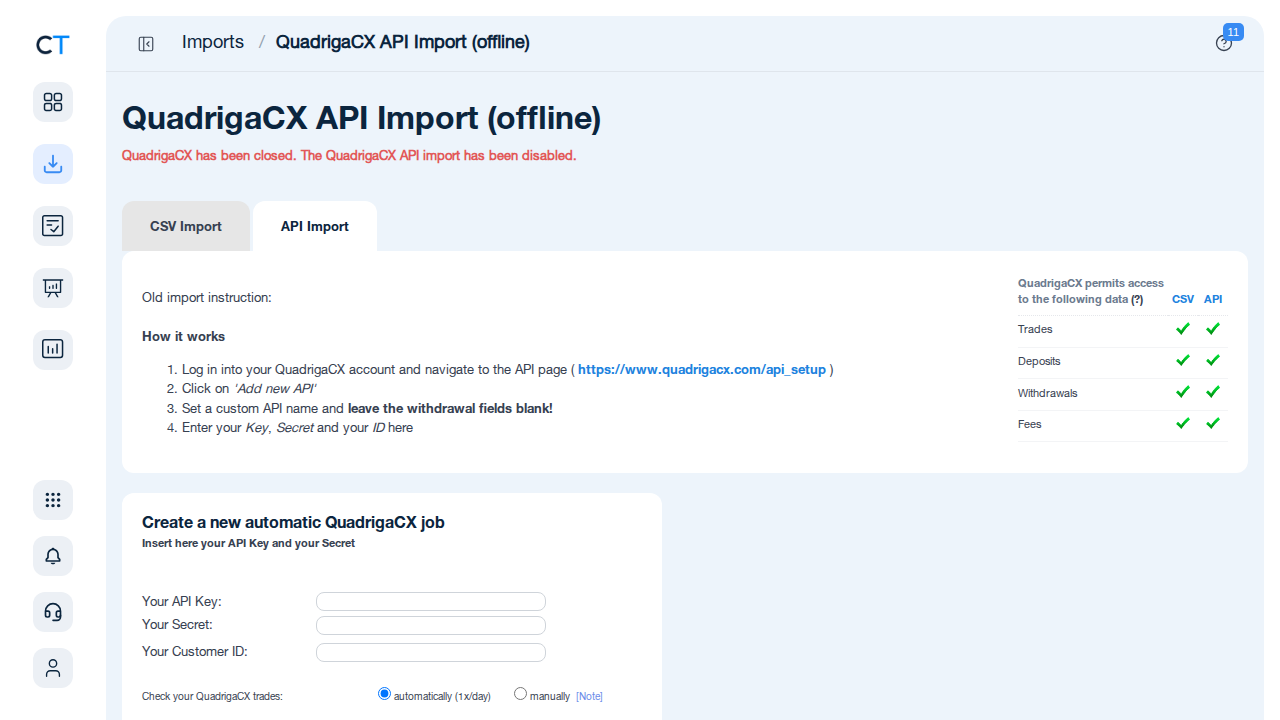Open the user account profile icon
This screenshot has height=720, width=1280.
click(x=53, y=668)
